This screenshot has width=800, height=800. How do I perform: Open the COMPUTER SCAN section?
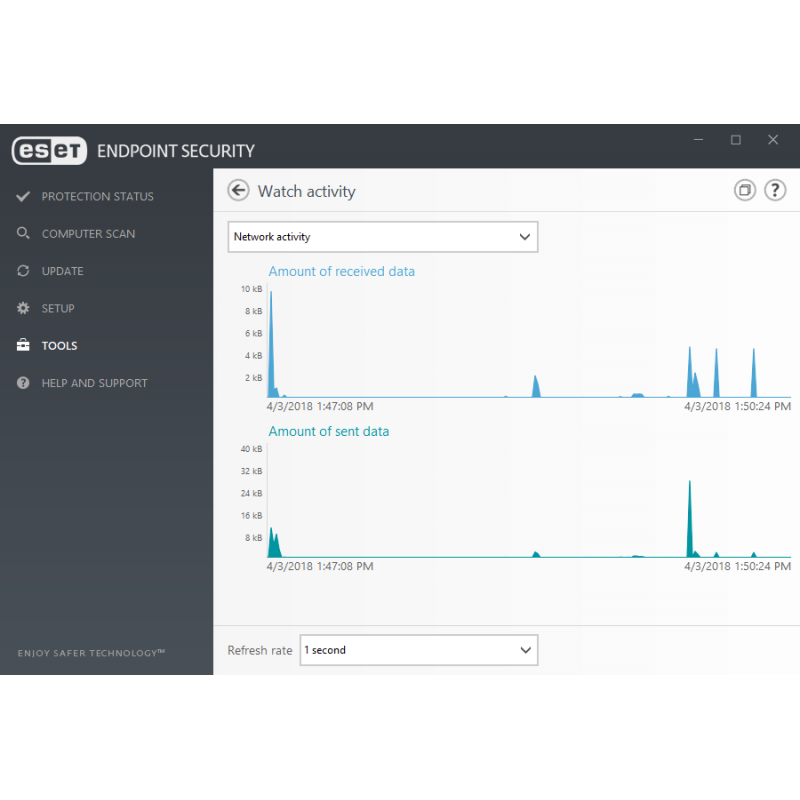coord(88,234)
